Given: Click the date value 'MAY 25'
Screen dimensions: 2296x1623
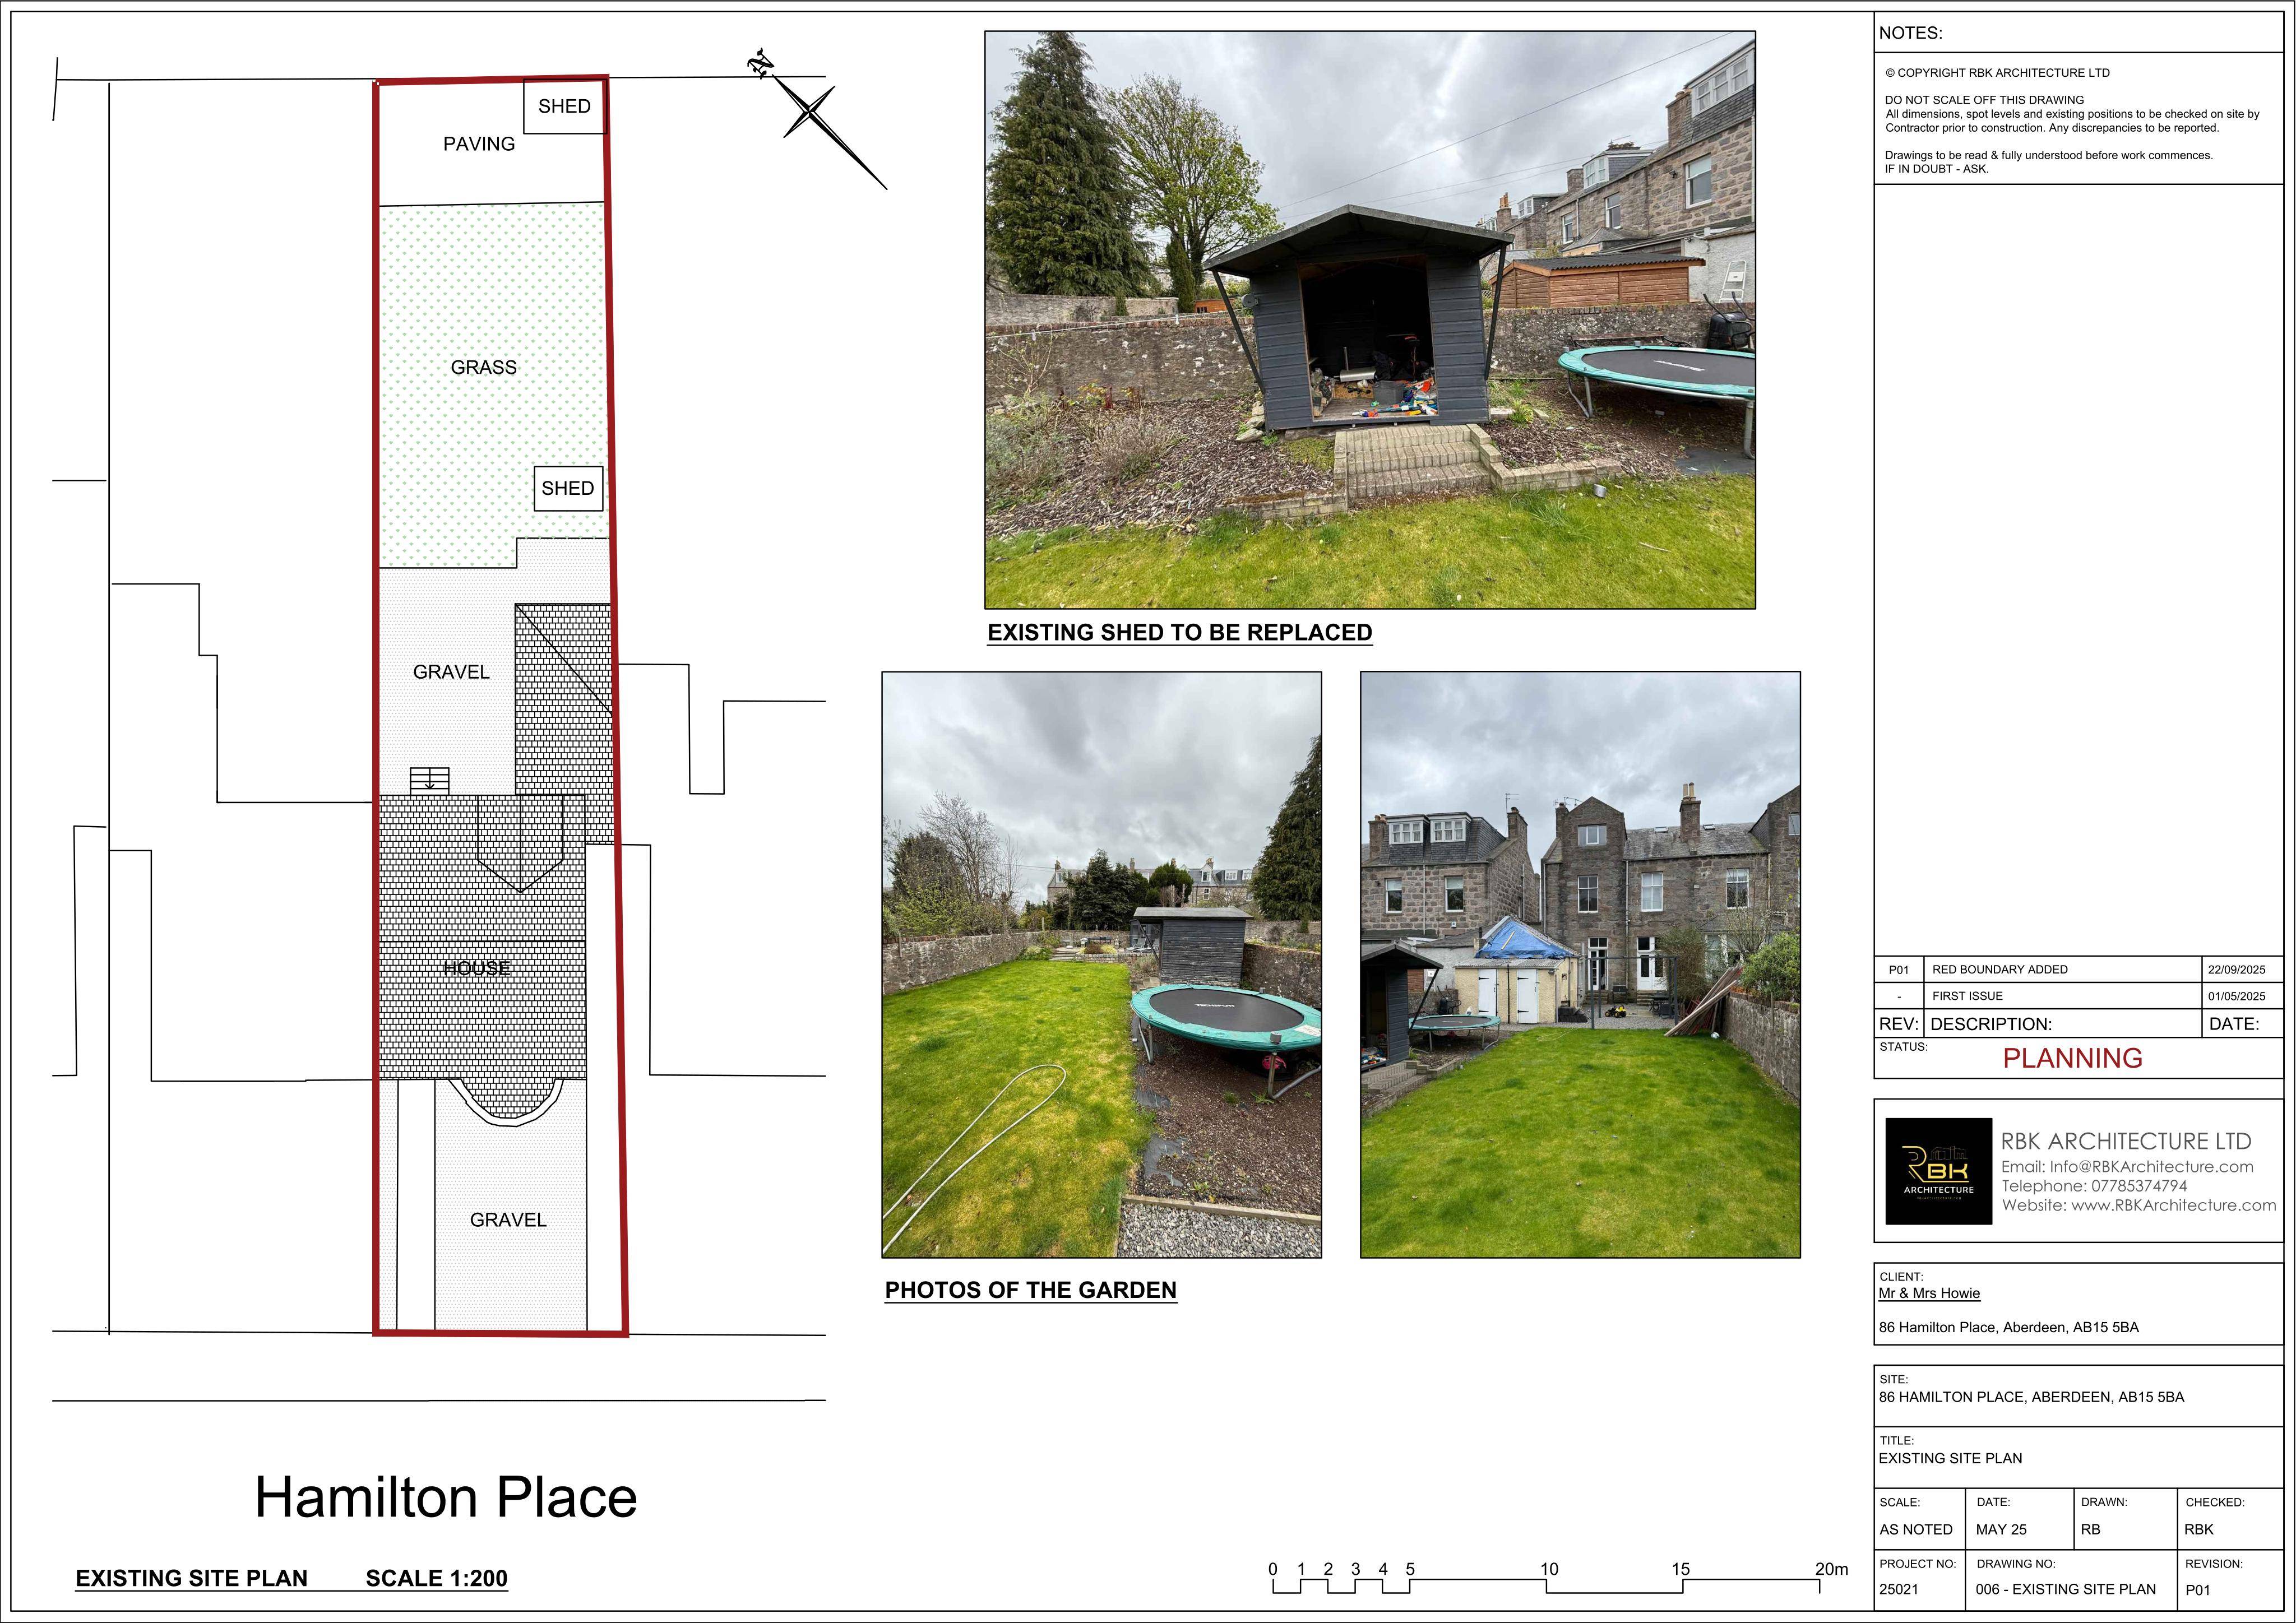Looking at the screenshot, I should [x=2001, y=1530].
